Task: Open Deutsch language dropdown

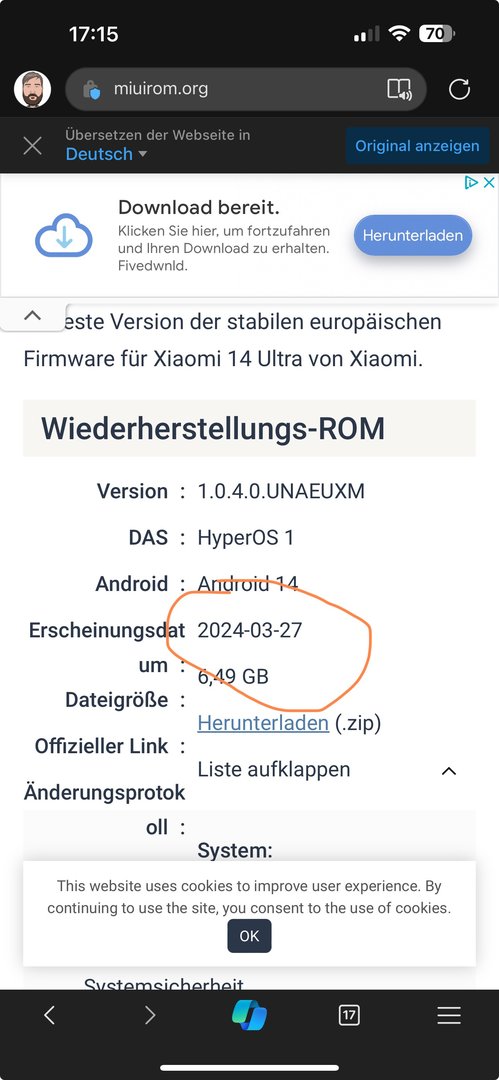Action: [x=106, y=154]
